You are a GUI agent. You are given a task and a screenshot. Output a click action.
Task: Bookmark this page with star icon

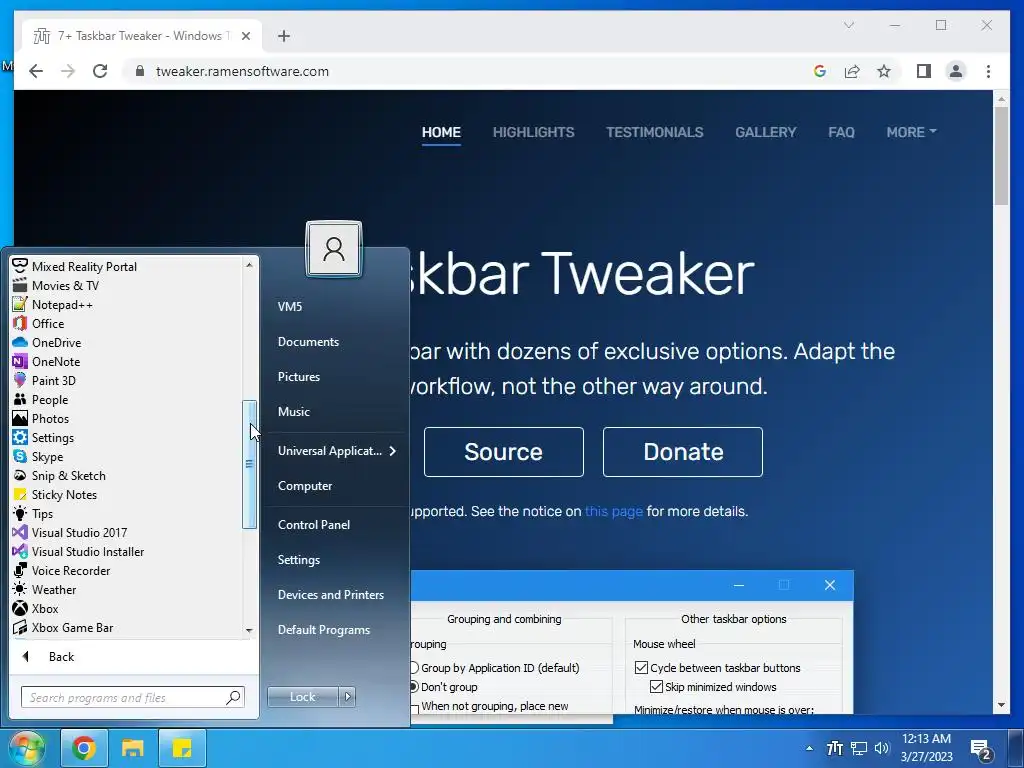click(884, 71)
